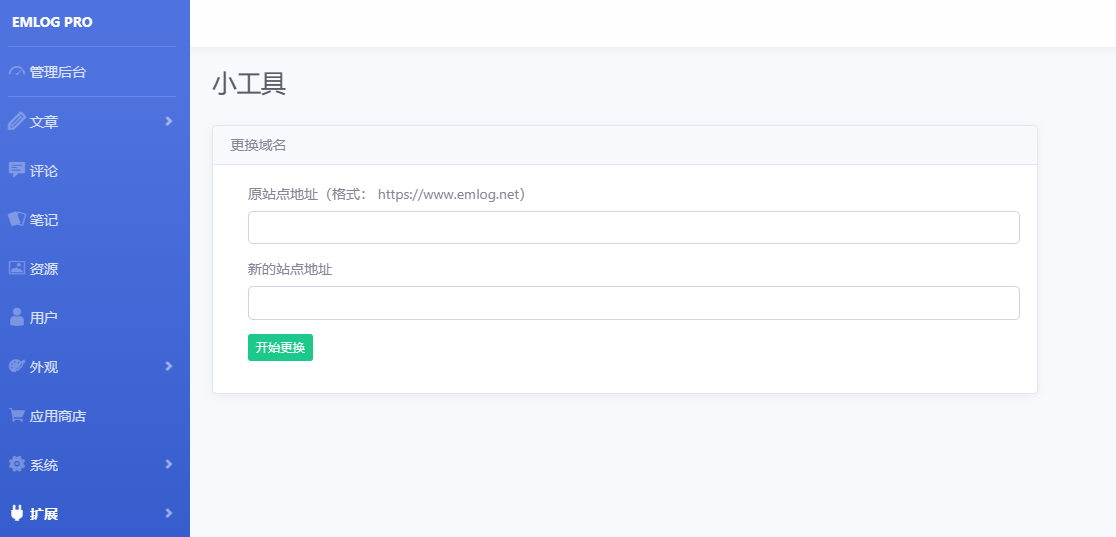Click the 小工具 page heading

[x=249, y=85]
